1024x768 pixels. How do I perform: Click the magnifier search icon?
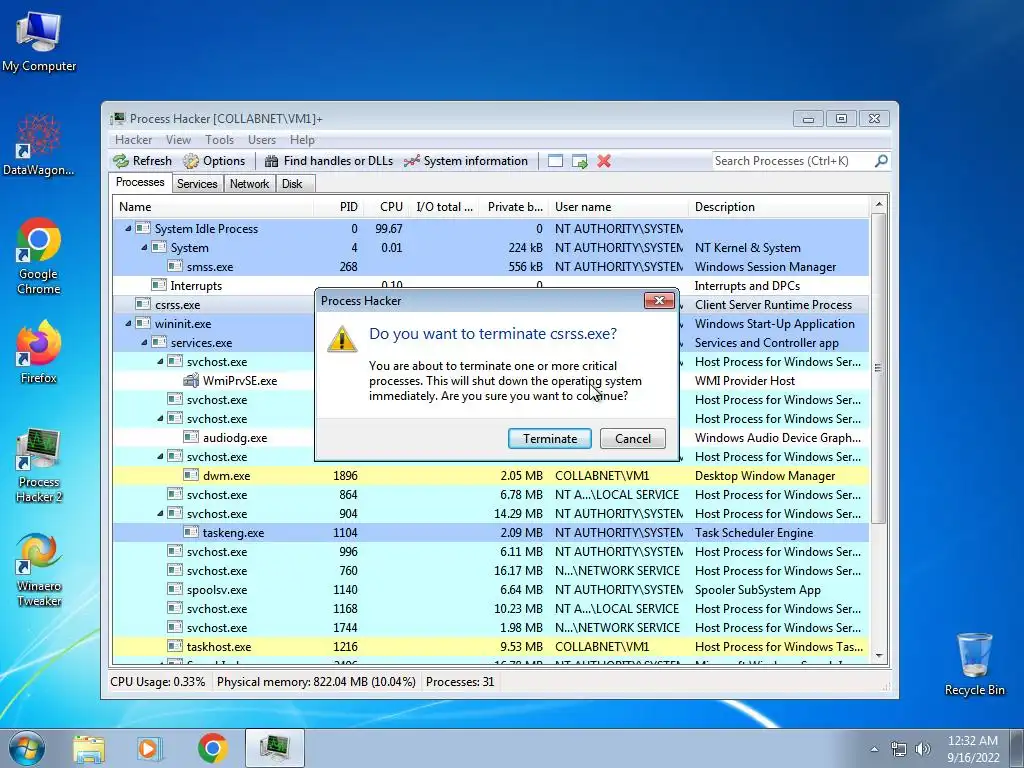[x=881, y=160]
